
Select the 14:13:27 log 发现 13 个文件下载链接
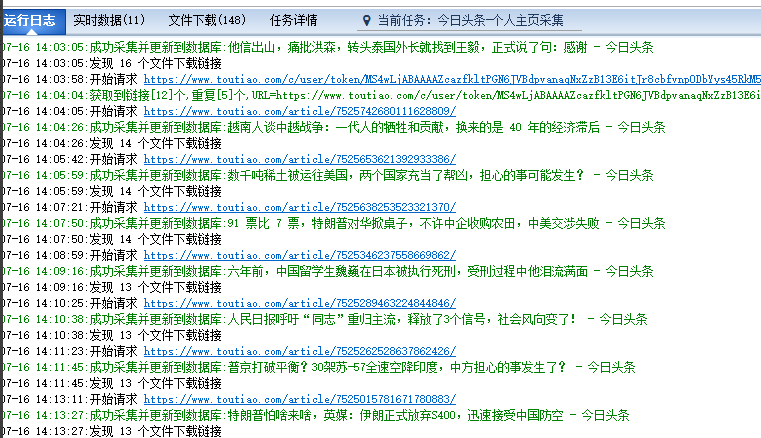pyautogui.click(x=111, y=431)
